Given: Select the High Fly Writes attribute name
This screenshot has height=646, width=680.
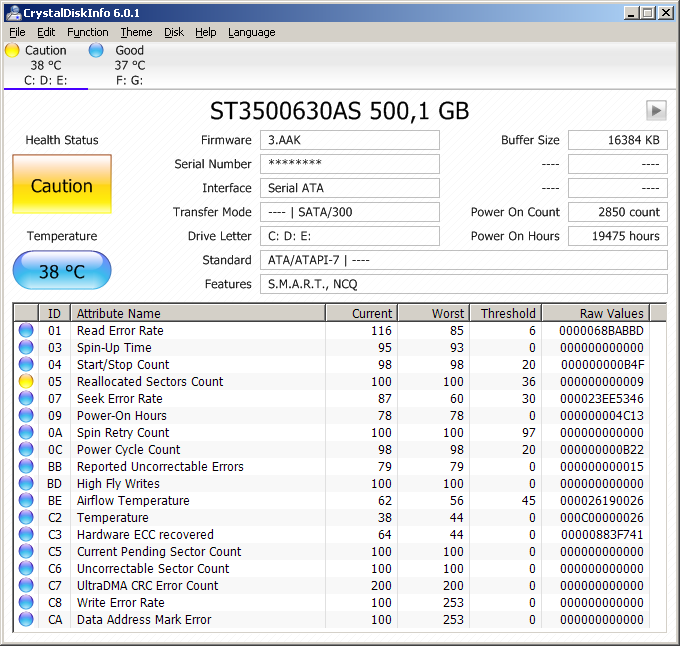Looking at the screenshot, I should [x=118, y=483].
